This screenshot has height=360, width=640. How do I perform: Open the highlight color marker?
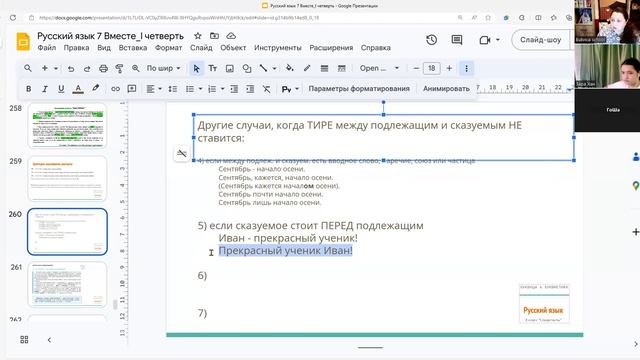point(96,88)
